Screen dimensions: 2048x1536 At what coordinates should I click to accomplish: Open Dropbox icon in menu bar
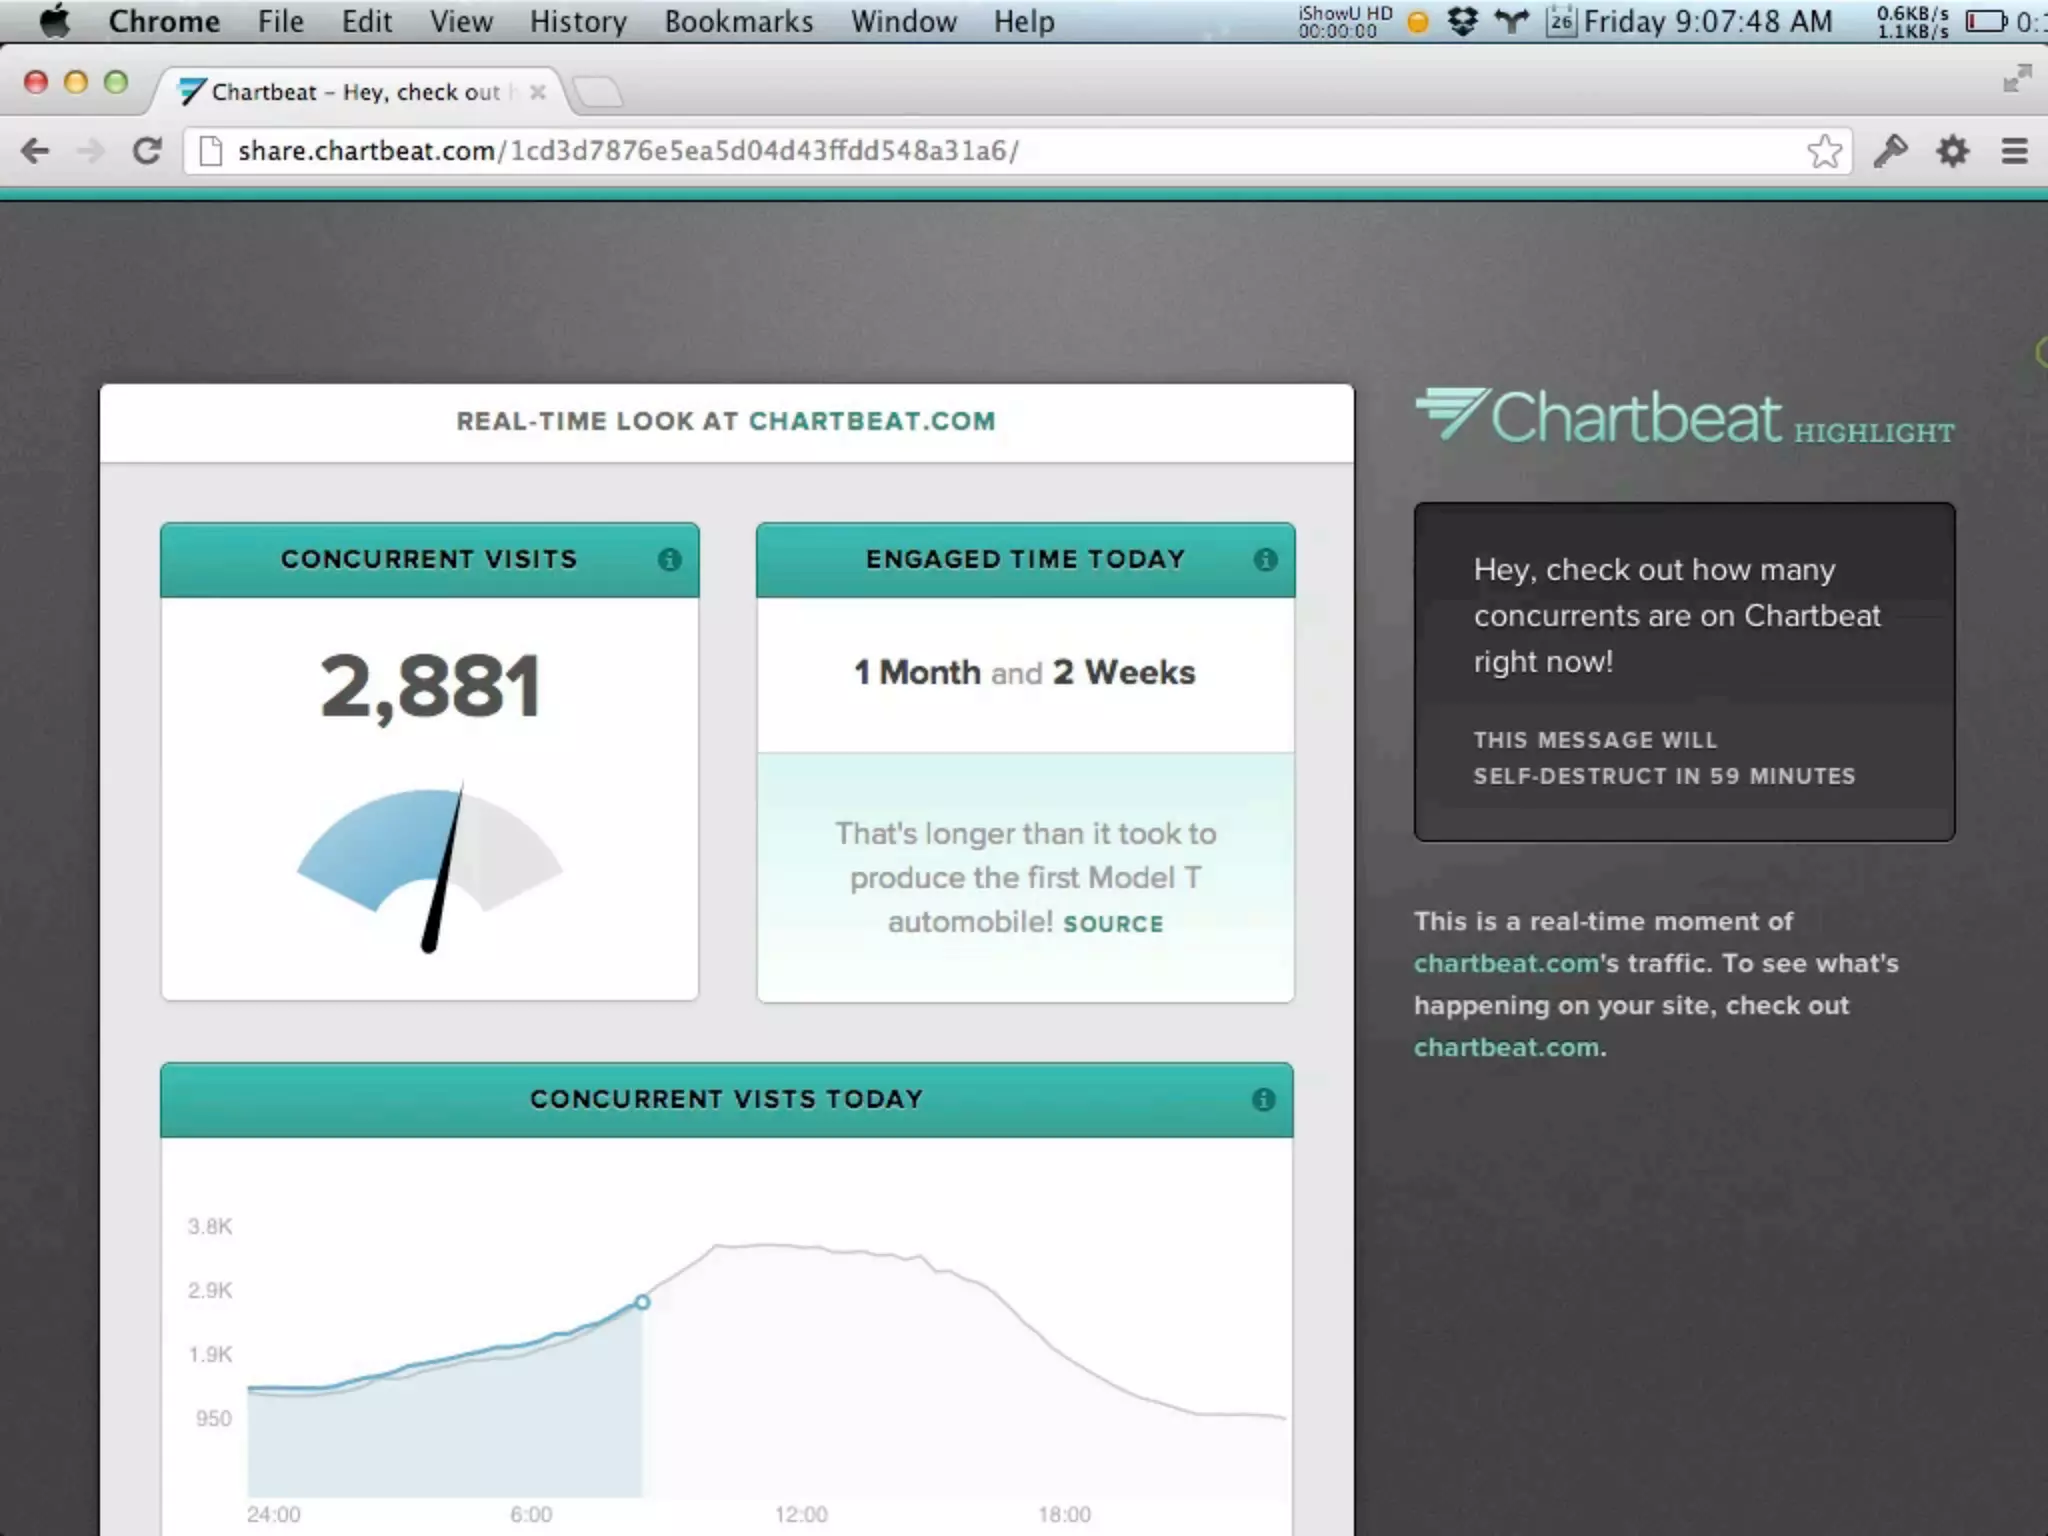pos(1462,22)
